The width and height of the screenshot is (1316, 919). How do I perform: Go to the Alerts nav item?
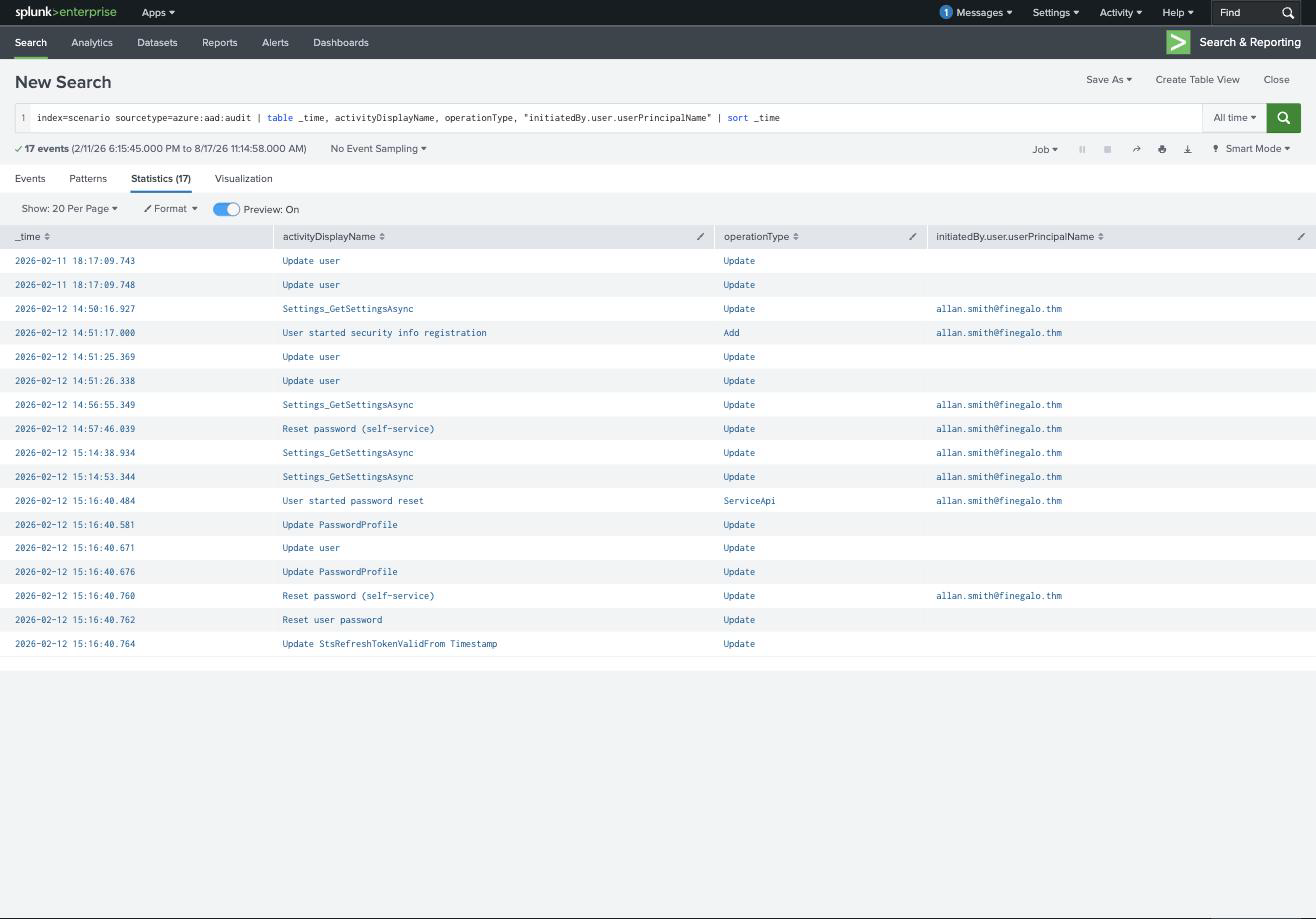[x=275, y=43]
